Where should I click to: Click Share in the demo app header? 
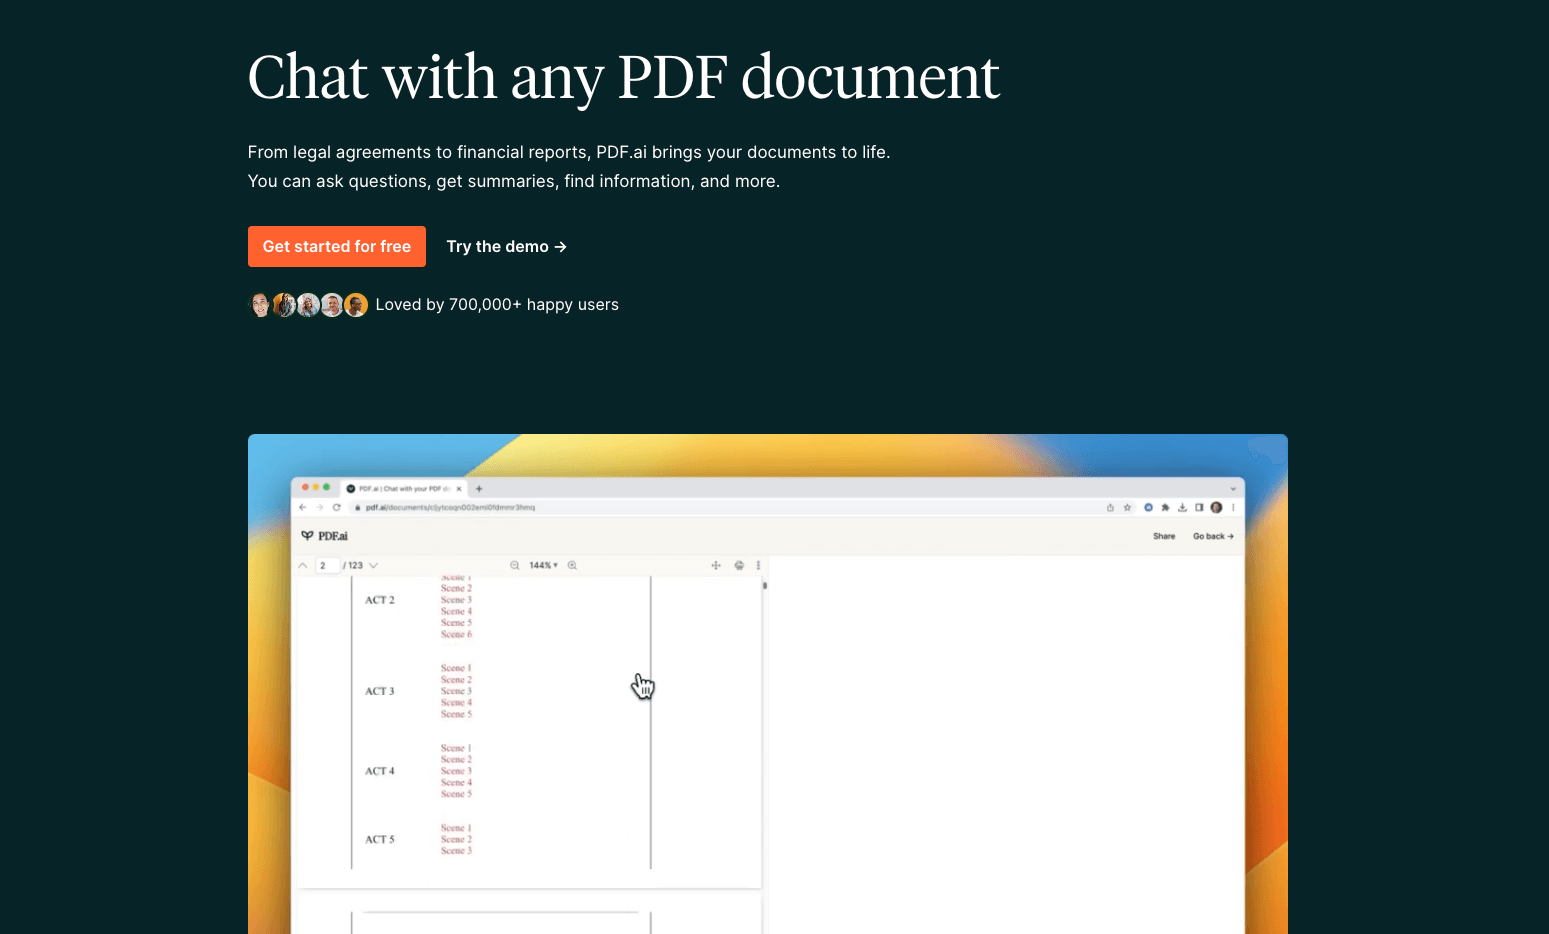1164,536
